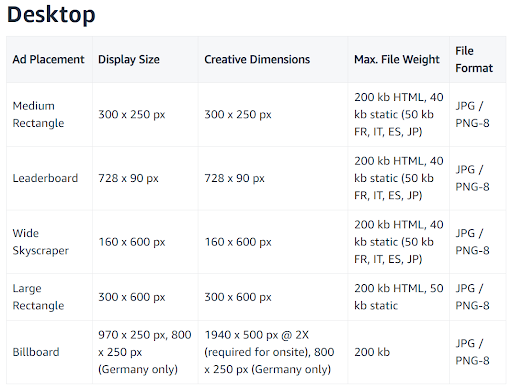Select the Medium Rectangle row label
512x388 pixels.
(x=38, y=114)
